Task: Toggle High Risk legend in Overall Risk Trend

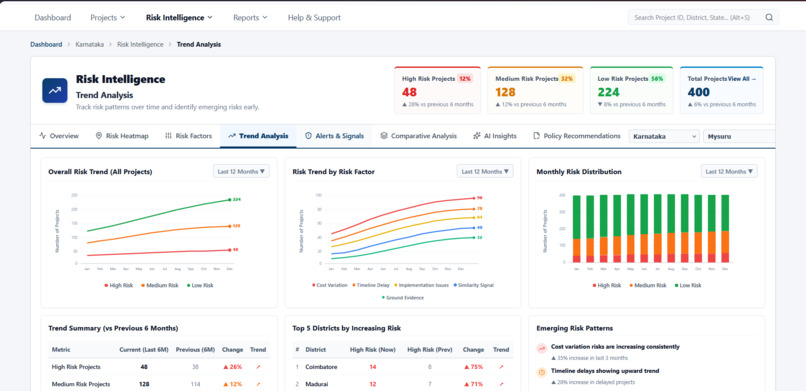Action: (x=119, y=285)
